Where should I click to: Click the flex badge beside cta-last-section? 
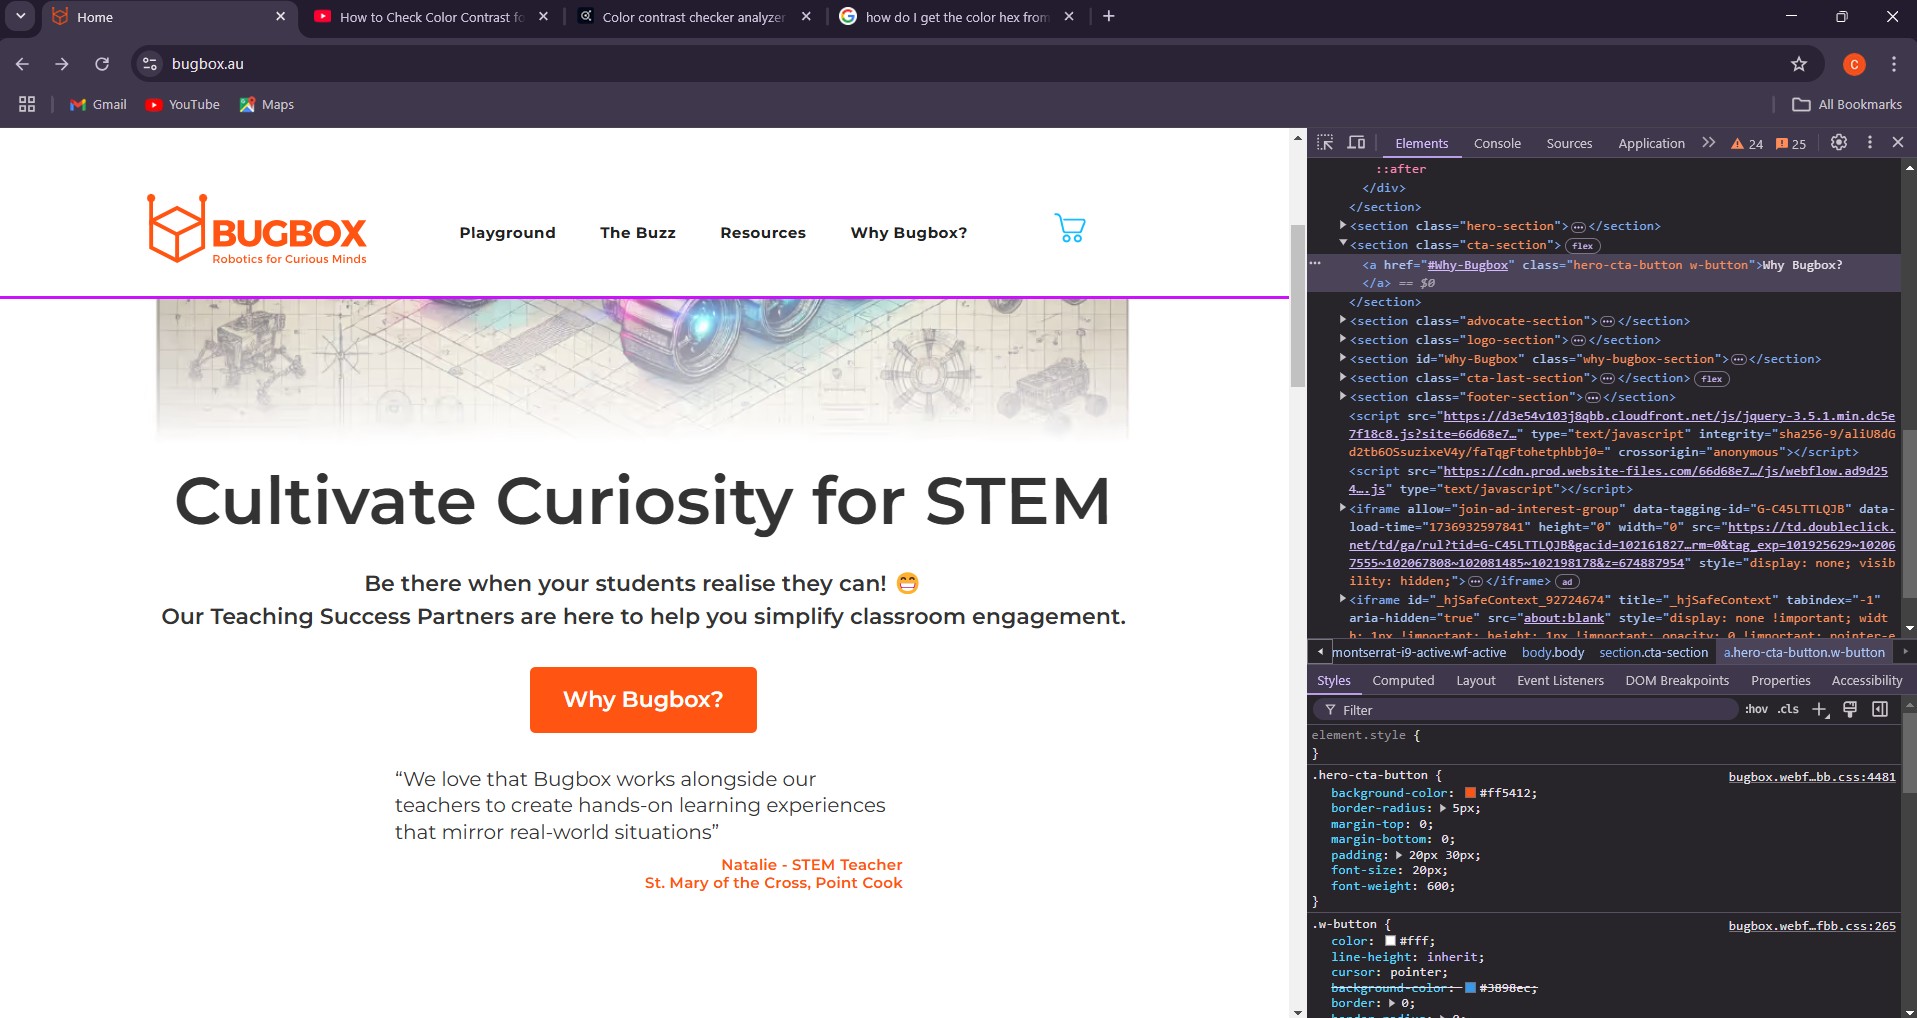(1711, 379)
